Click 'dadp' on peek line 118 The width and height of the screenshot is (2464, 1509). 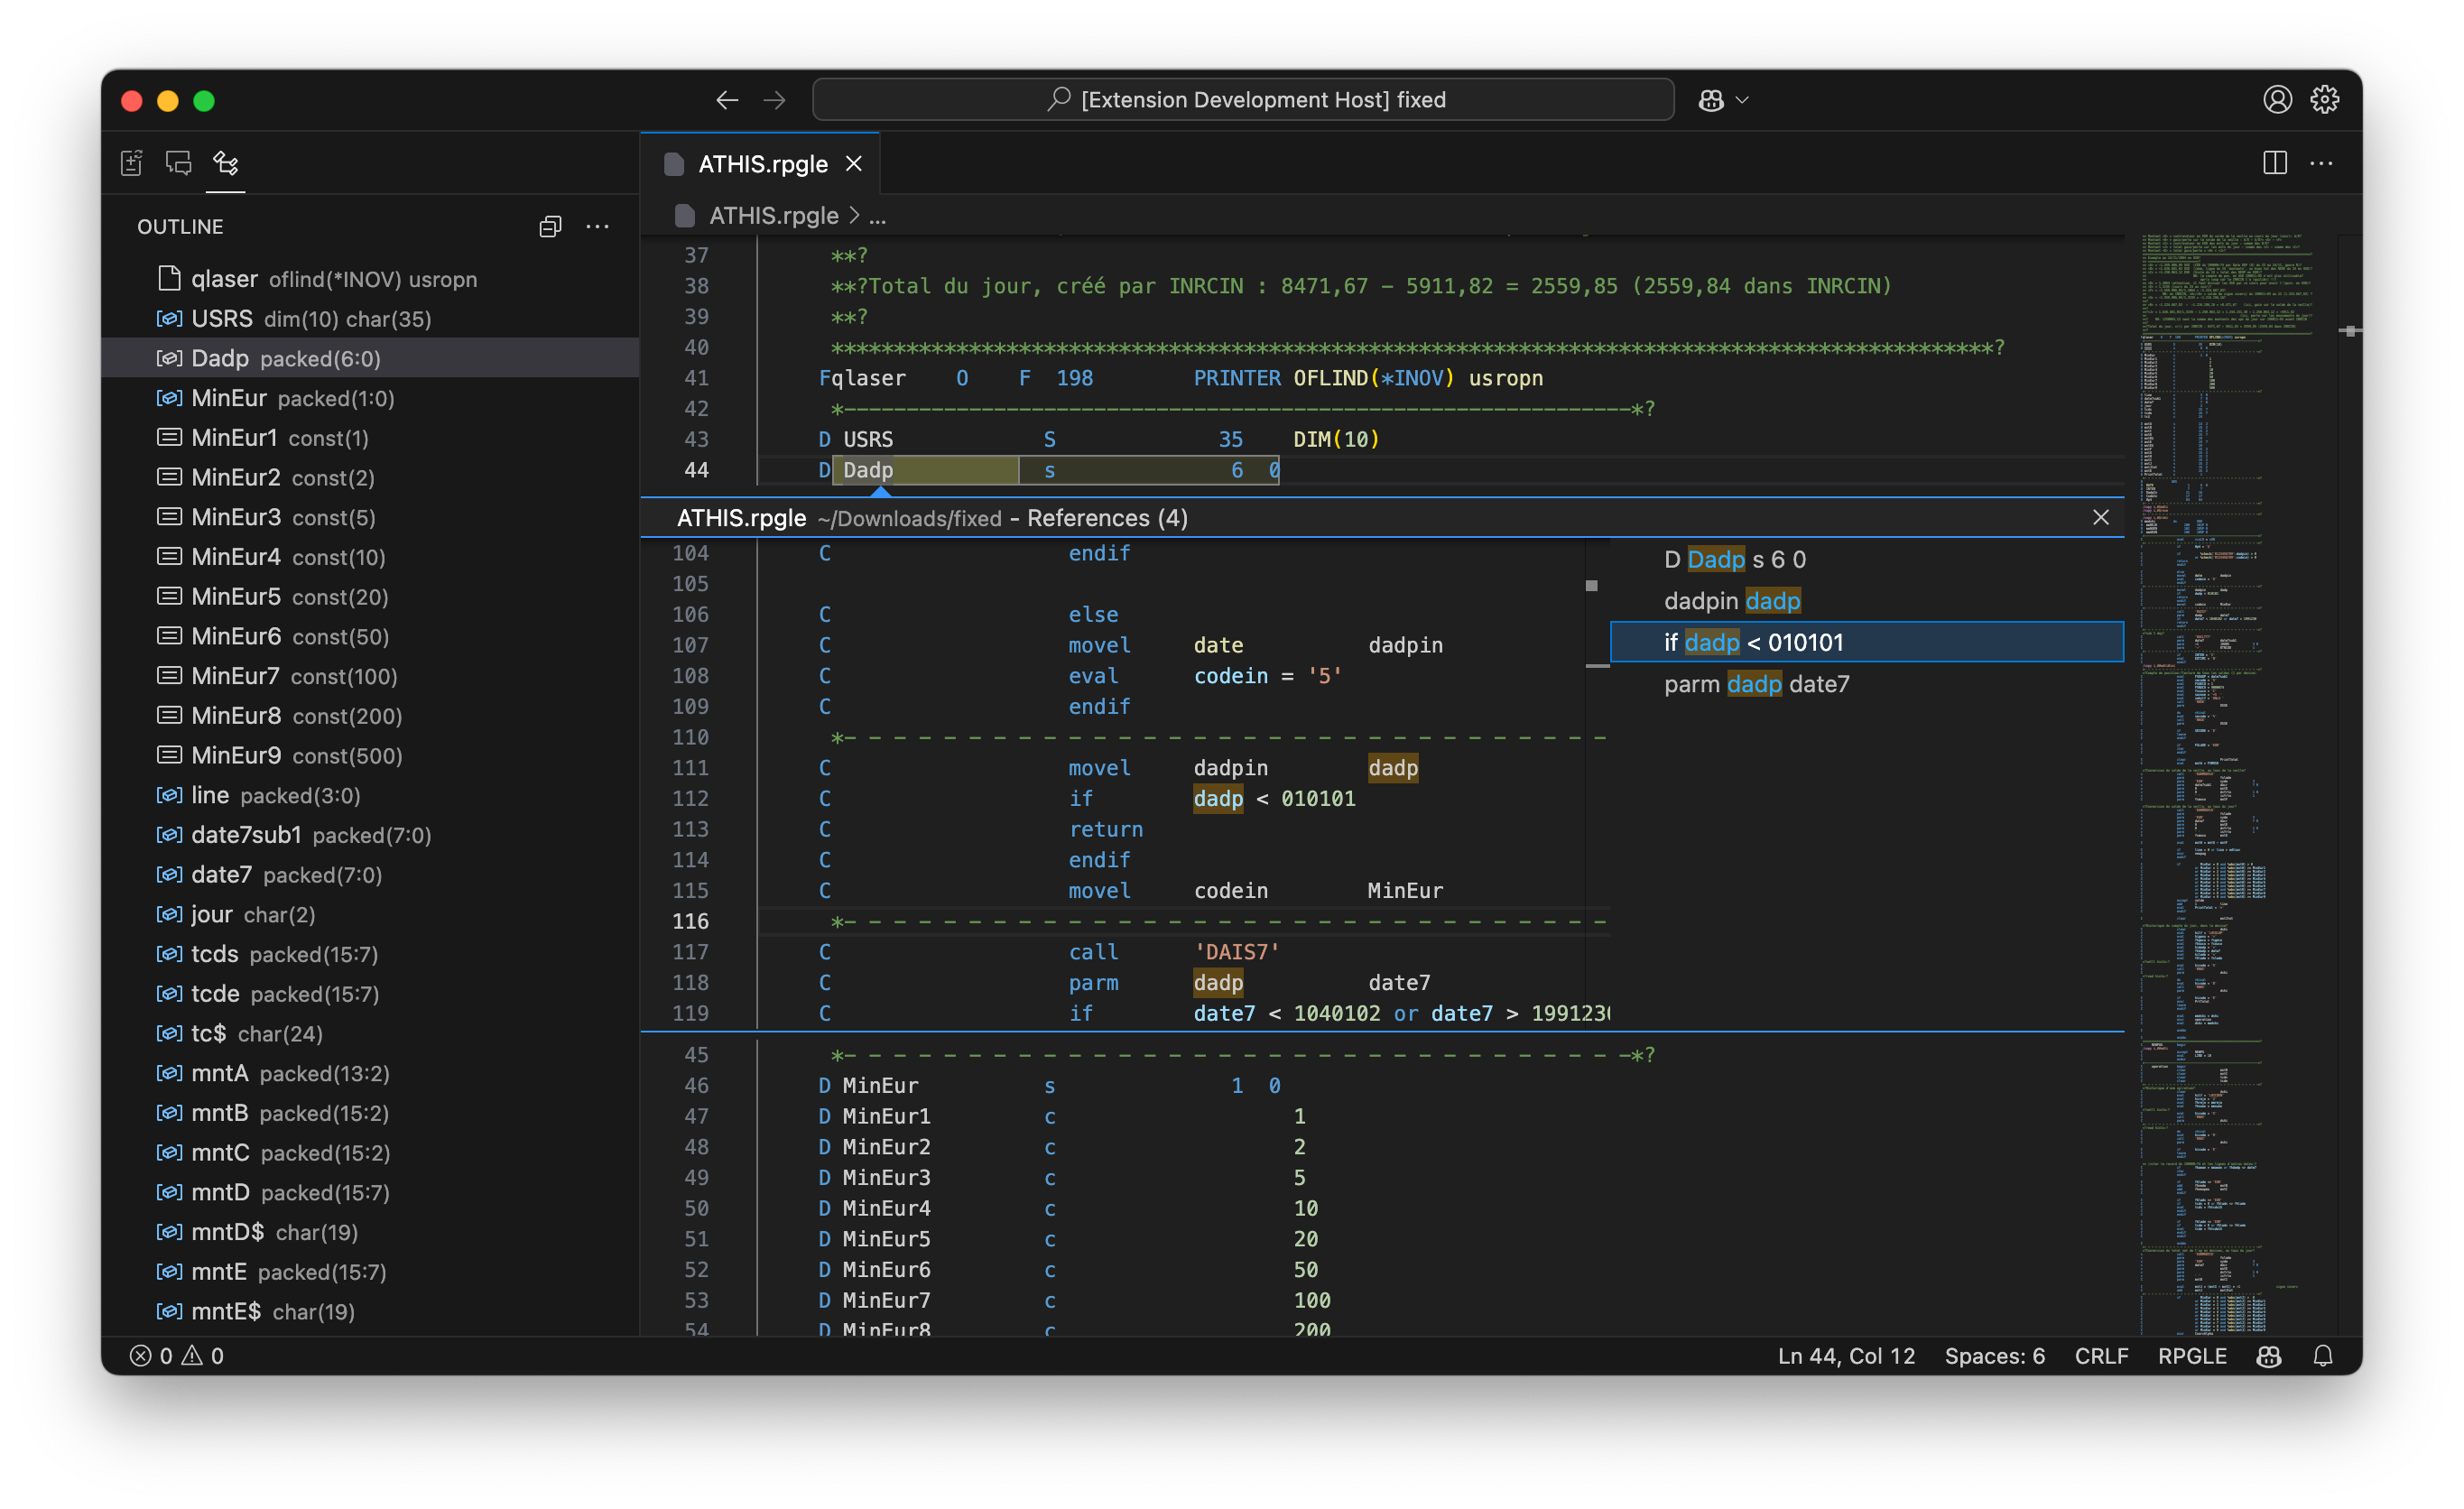click(1218, 983)
